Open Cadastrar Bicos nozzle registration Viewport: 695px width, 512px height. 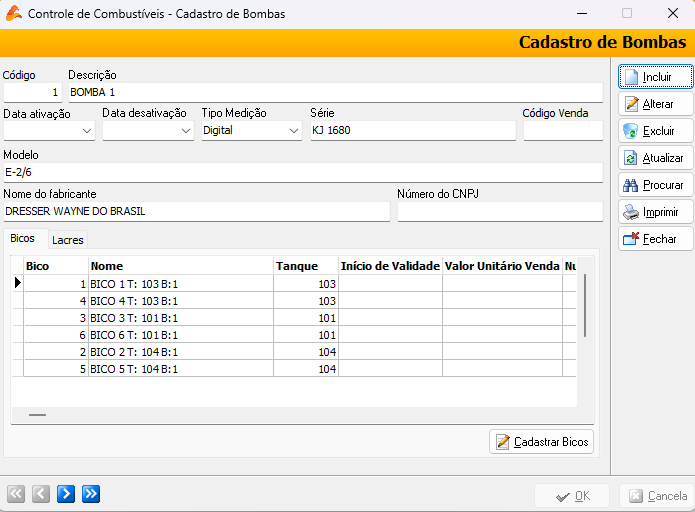coord(543,441)
